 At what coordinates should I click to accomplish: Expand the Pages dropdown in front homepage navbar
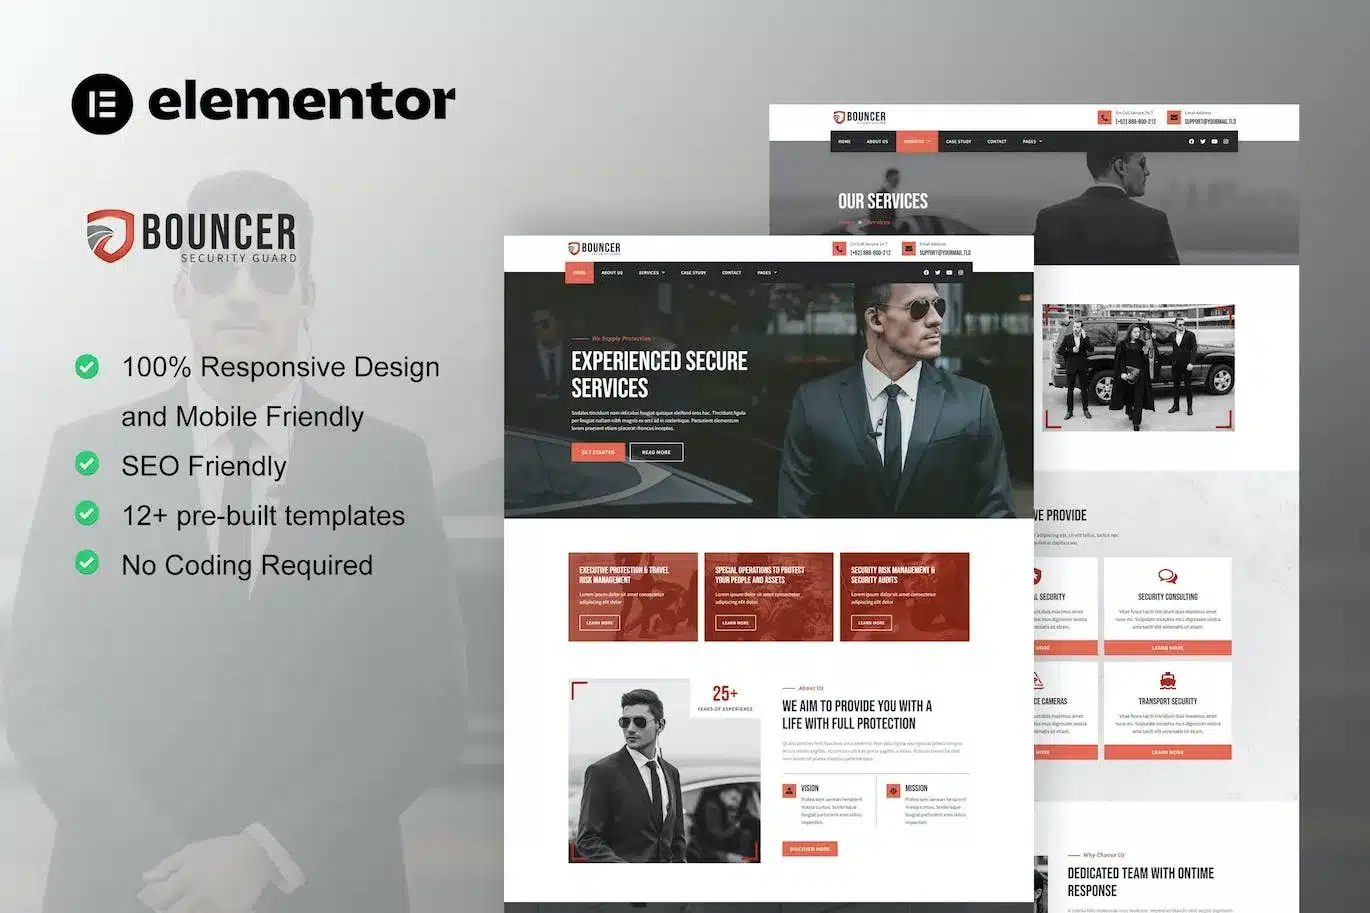(767, 272)
